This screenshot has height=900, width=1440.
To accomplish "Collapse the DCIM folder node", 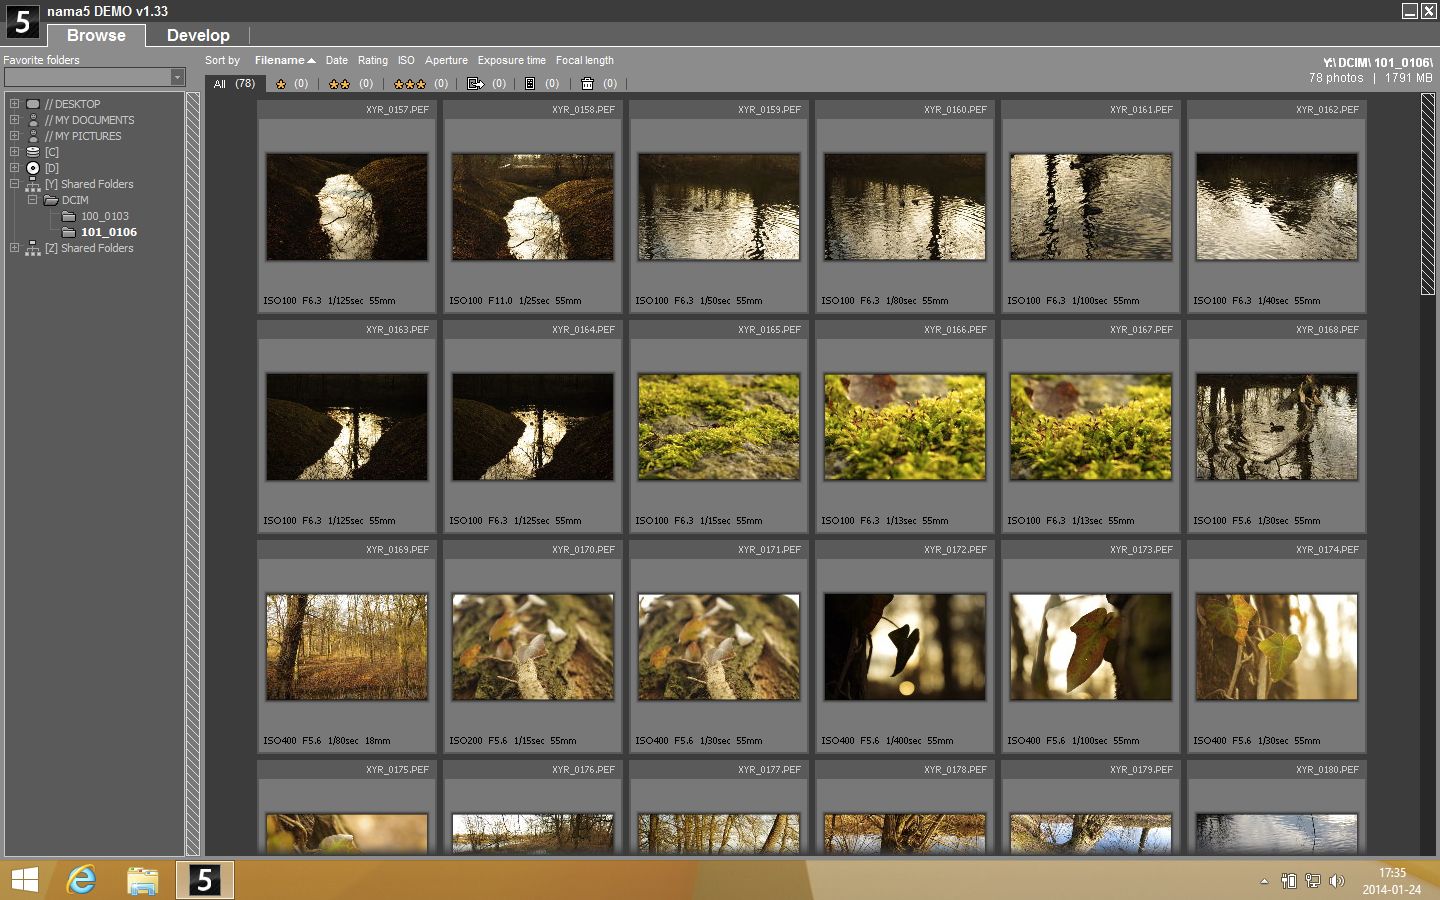I will coord(32,200).
